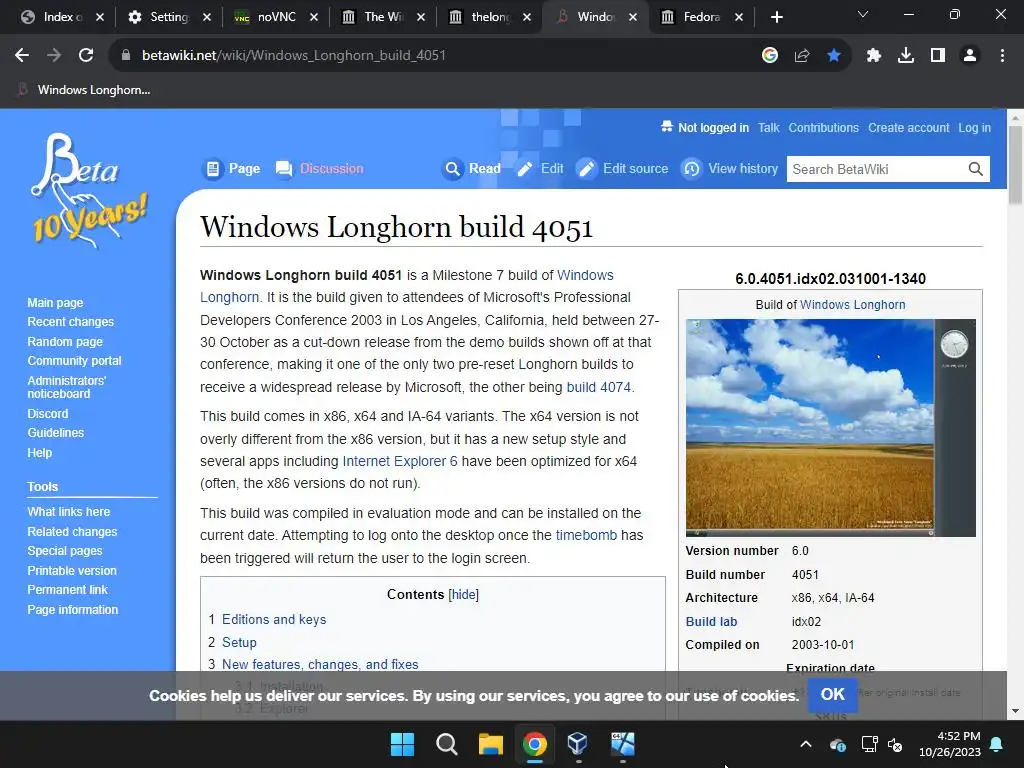
Task: Click the BetaWiki 10 Years logo
Action: (x=89, y=191)
